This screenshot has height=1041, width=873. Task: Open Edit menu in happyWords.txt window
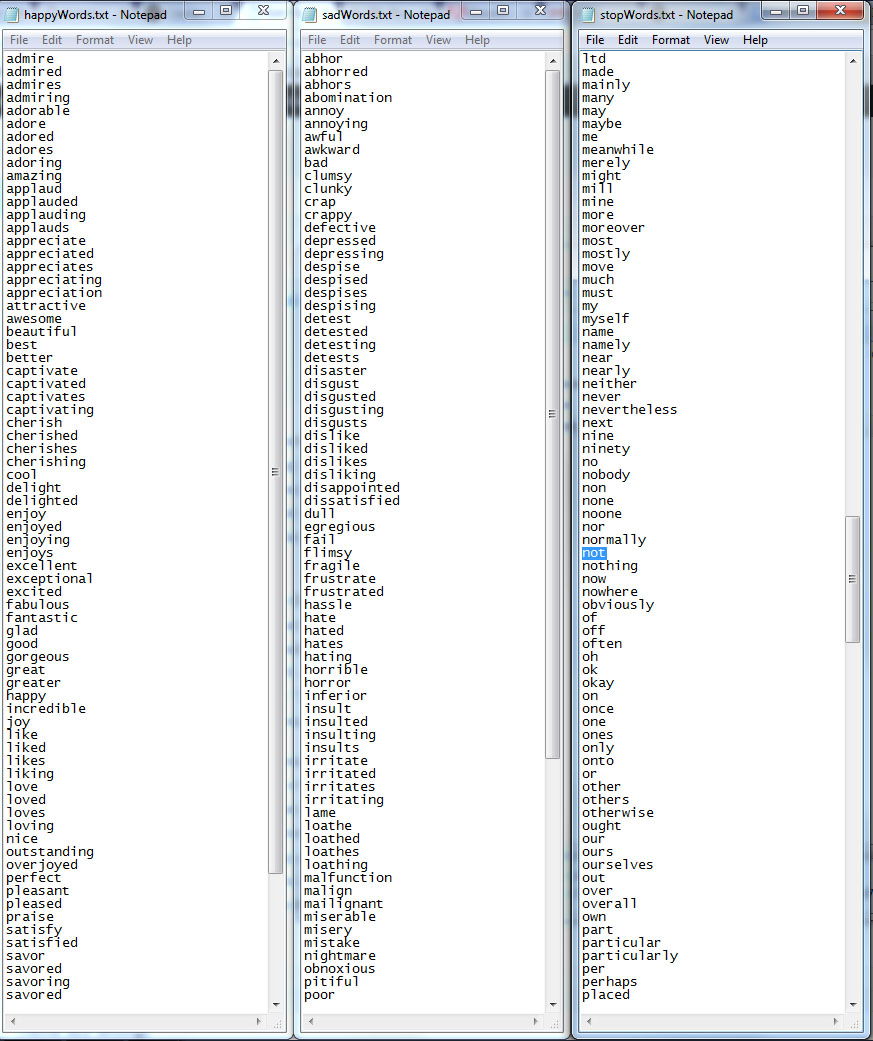click(x=52, y=40)
